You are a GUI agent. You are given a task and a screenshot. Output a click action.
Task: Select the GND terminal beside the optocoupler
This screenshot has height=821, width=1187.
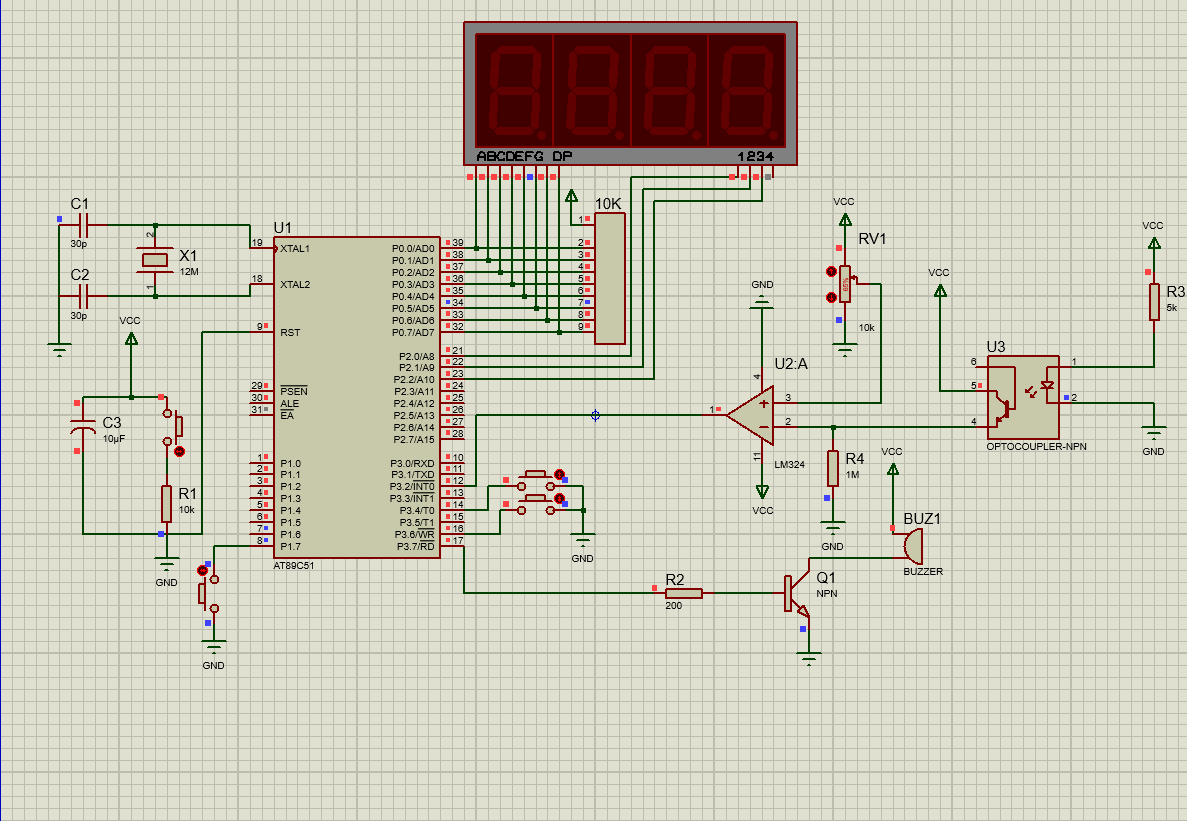pyautogui.click(x=1154, y=435)
